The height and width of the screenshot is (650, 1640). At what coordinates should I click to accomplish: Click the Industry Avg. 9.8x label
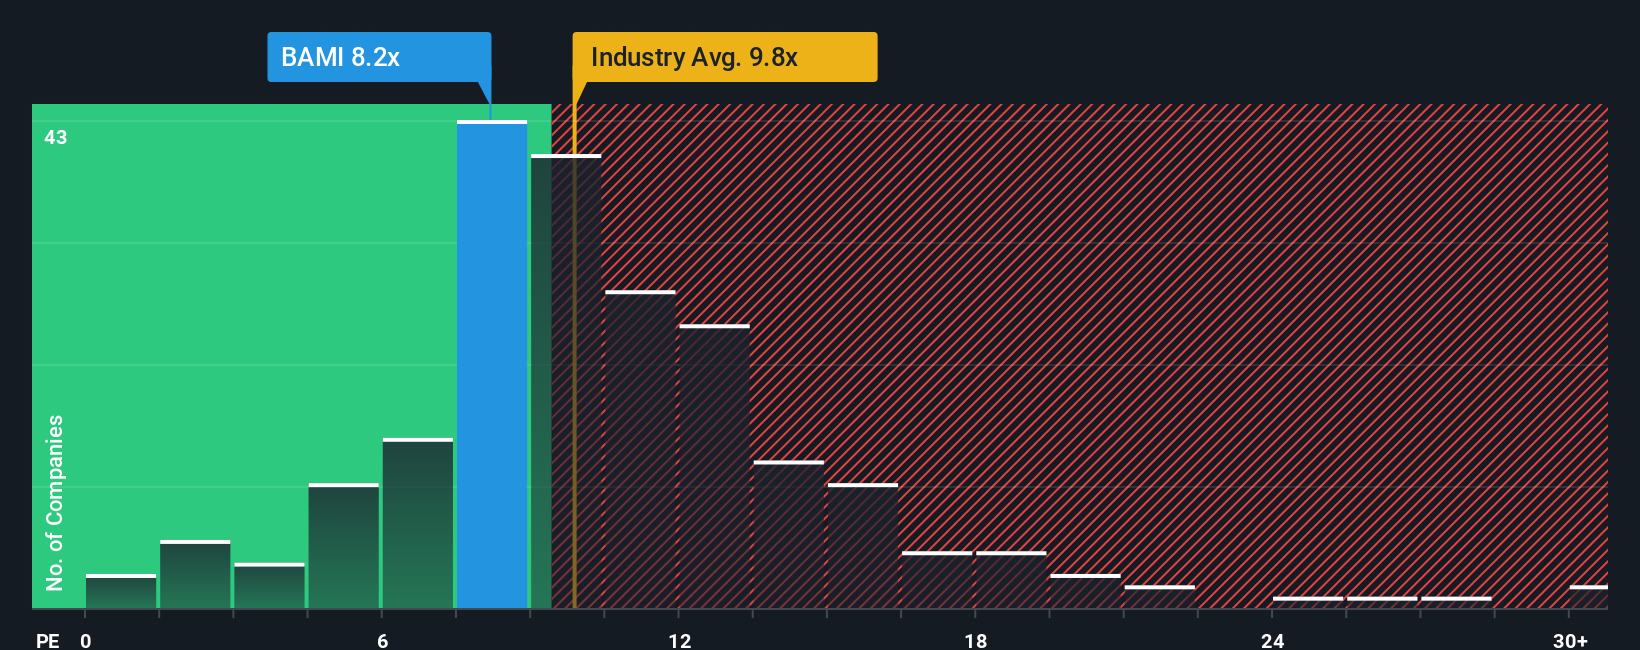coord(725,57)
